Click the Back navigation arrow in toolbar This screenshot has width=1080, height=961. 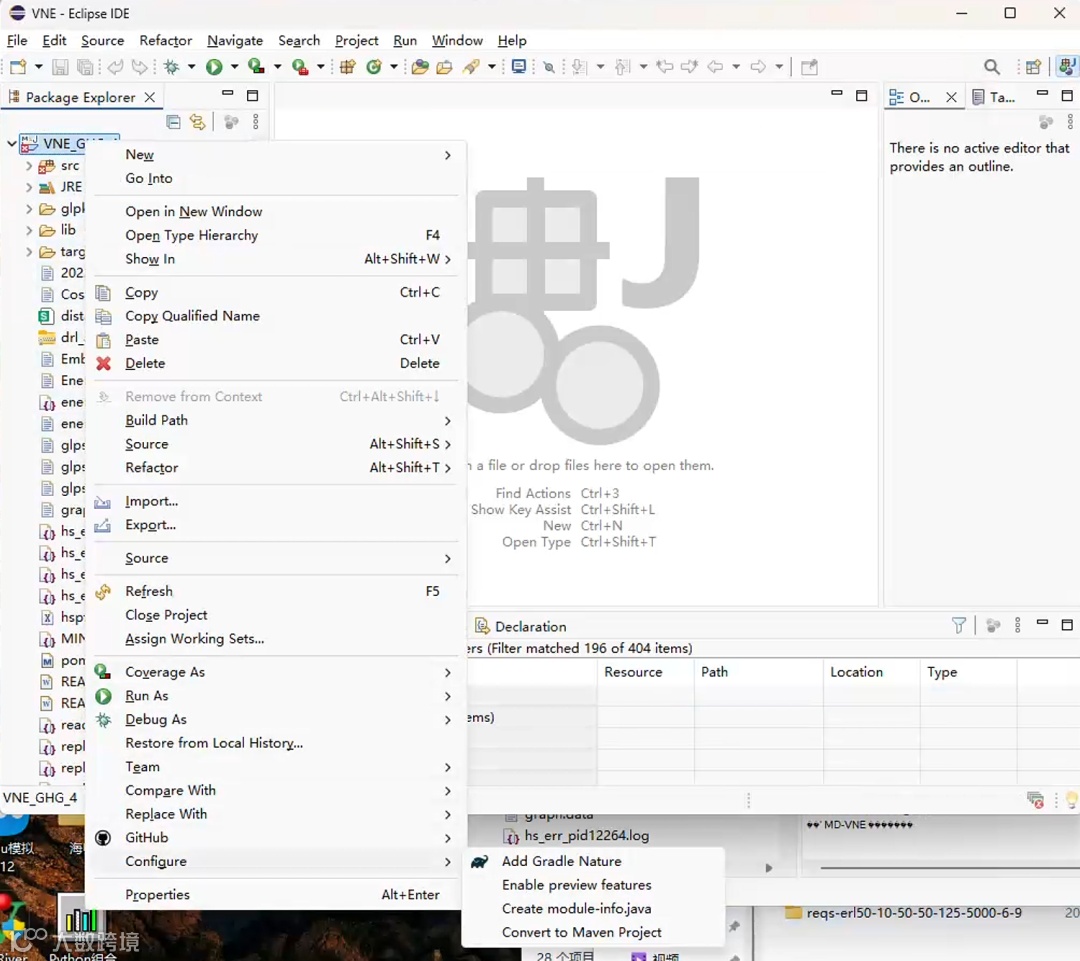pyautogui.click(x=716, y=67)
